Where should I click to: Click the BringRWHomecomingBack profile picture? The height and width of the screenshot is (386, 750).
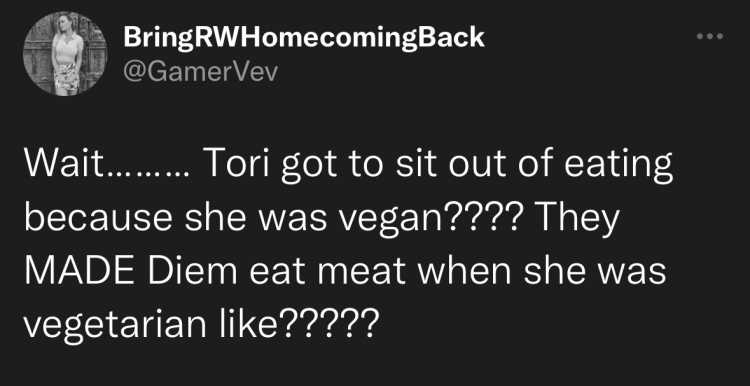[x=65, y=54]
